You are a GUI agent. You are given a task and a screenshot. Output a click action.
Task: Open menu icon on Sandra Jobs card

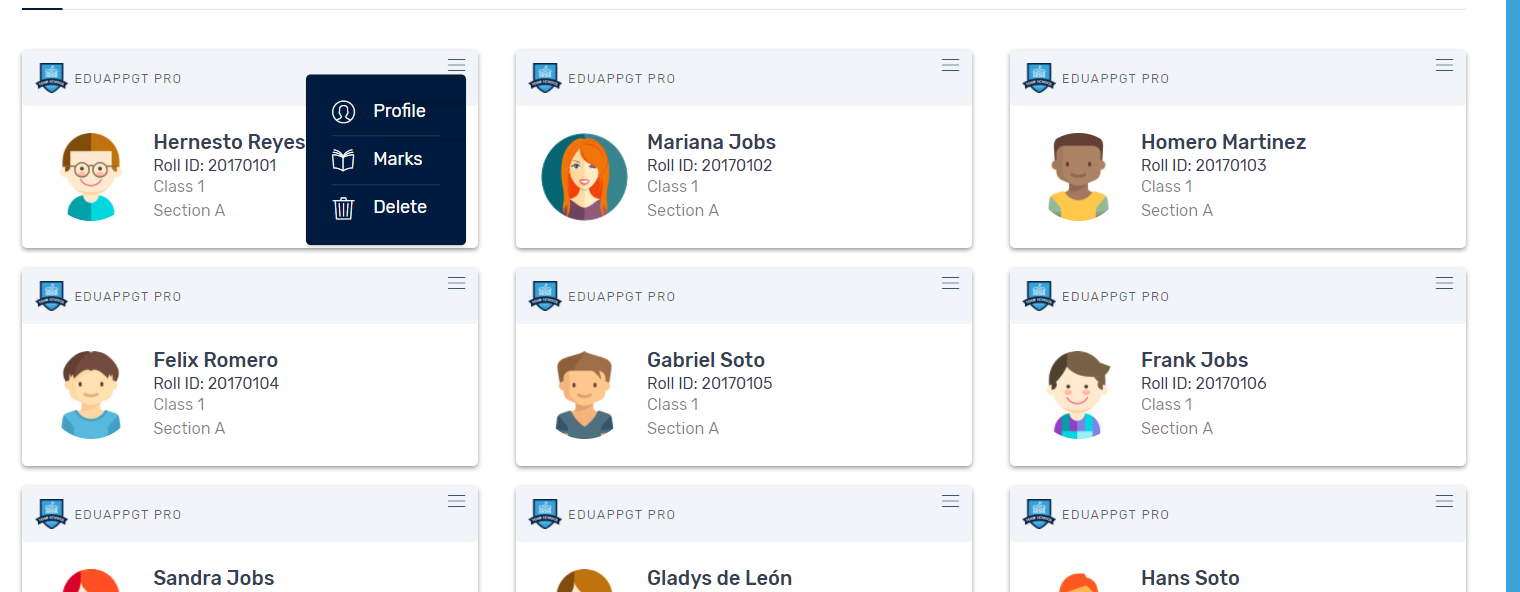[x=456, y=502]
